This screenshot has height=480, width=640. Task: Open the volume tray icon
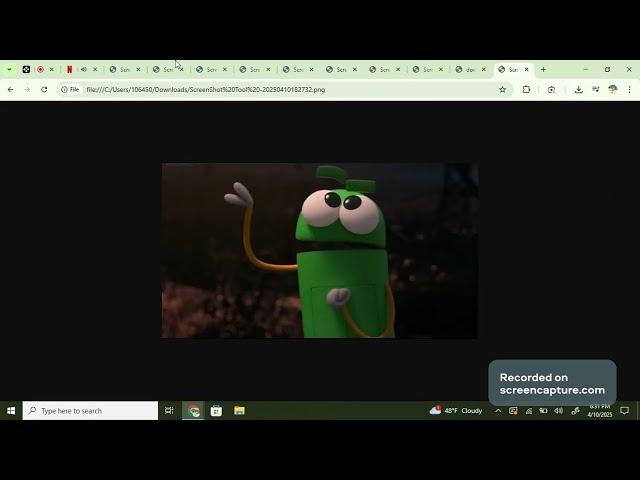click(x=558, y=411)
